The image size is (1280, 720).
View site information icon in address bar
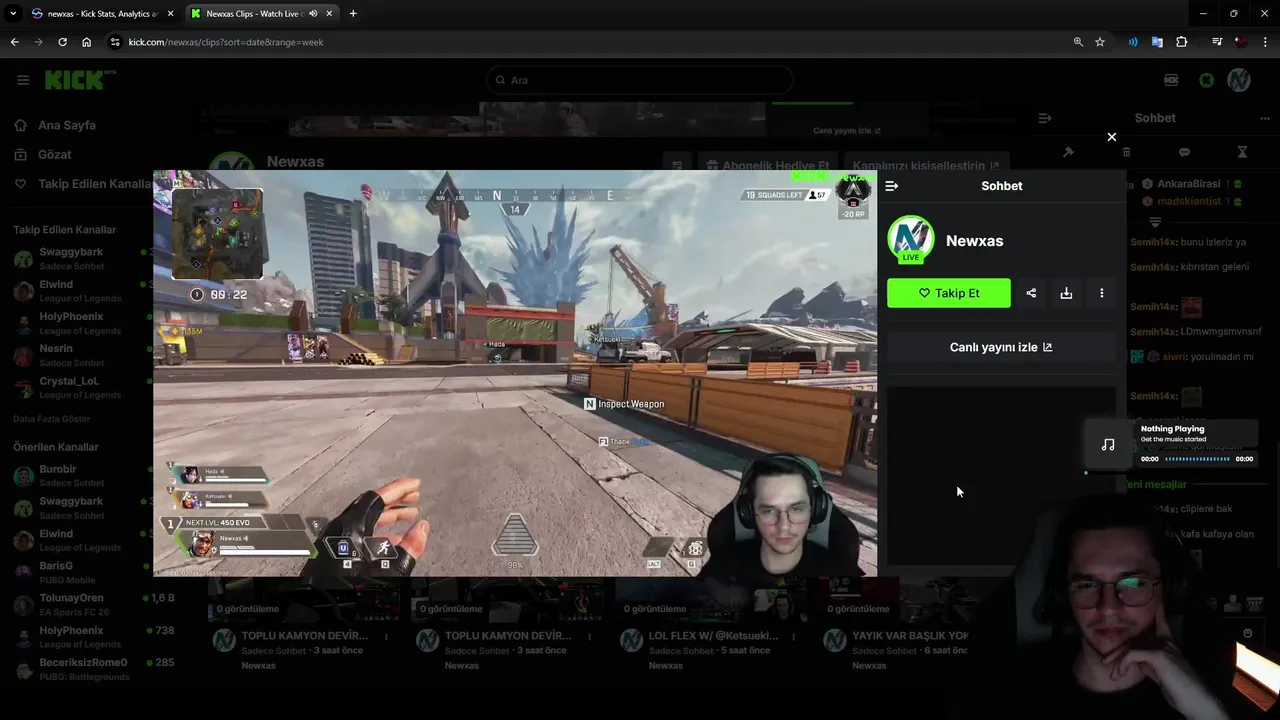(x=115, y=42)
